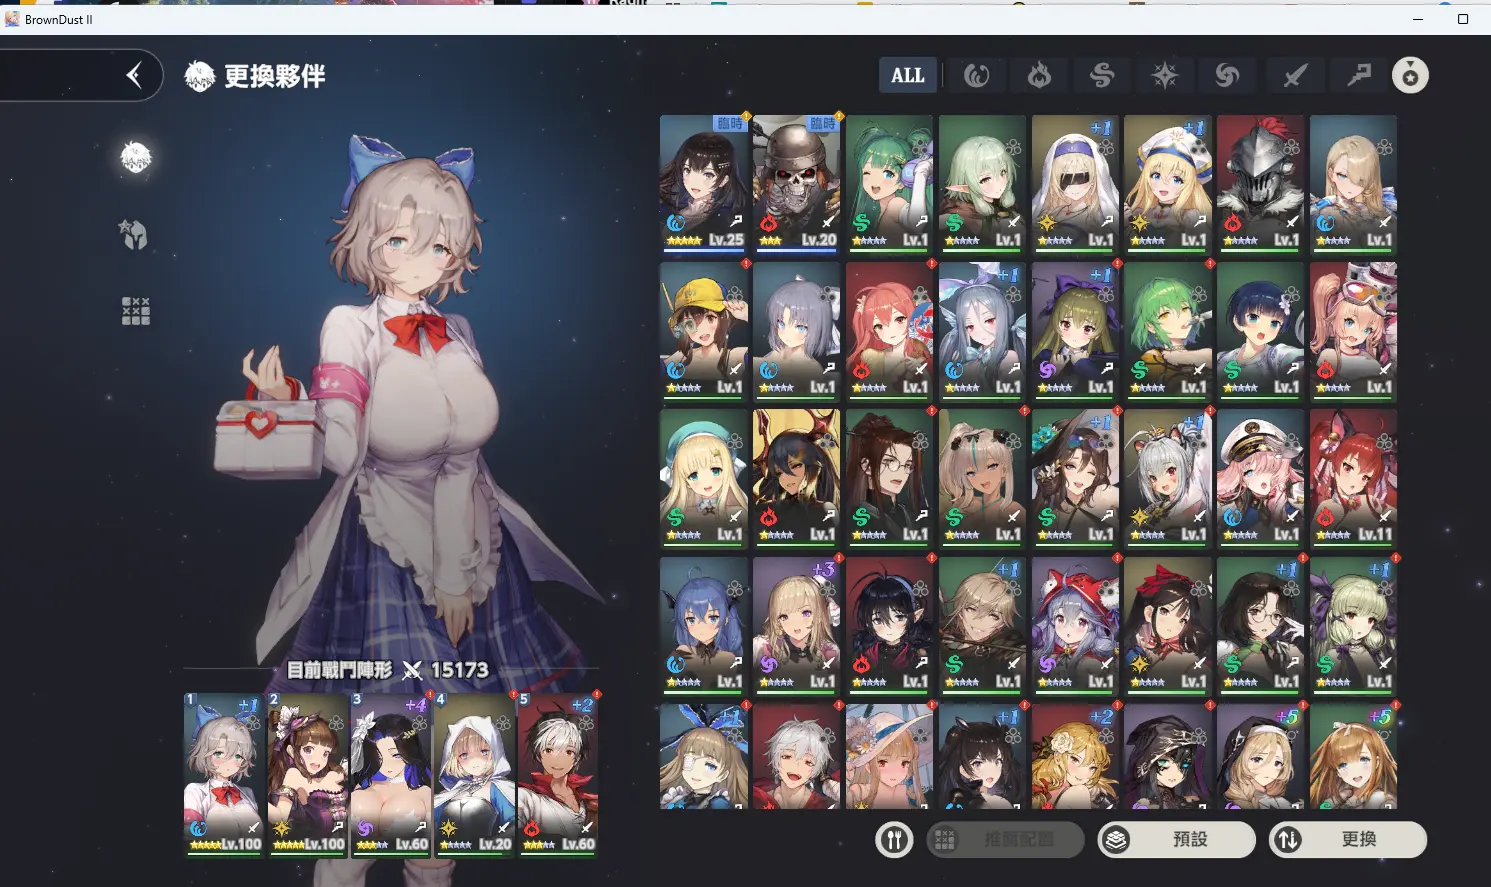Click the 更換夥伴 page title
Viewport: 1491px width, 887px height.
[274, 76]
